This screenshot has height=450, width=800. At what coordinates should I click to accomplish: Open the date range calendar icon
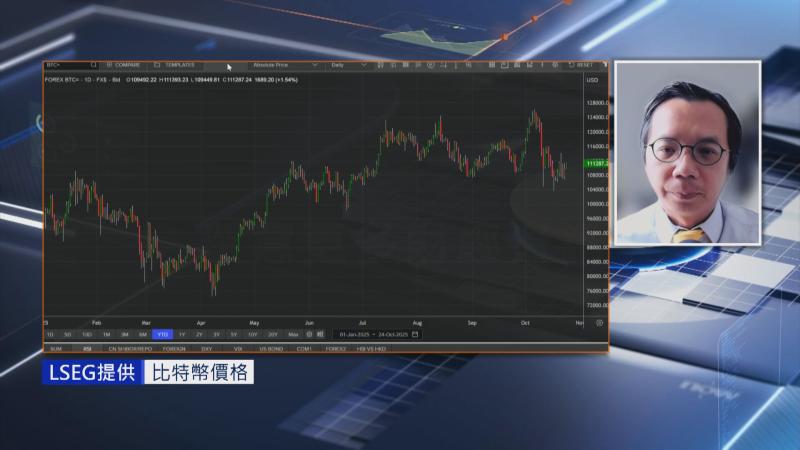pyautogui.click(x=415, y=334)
